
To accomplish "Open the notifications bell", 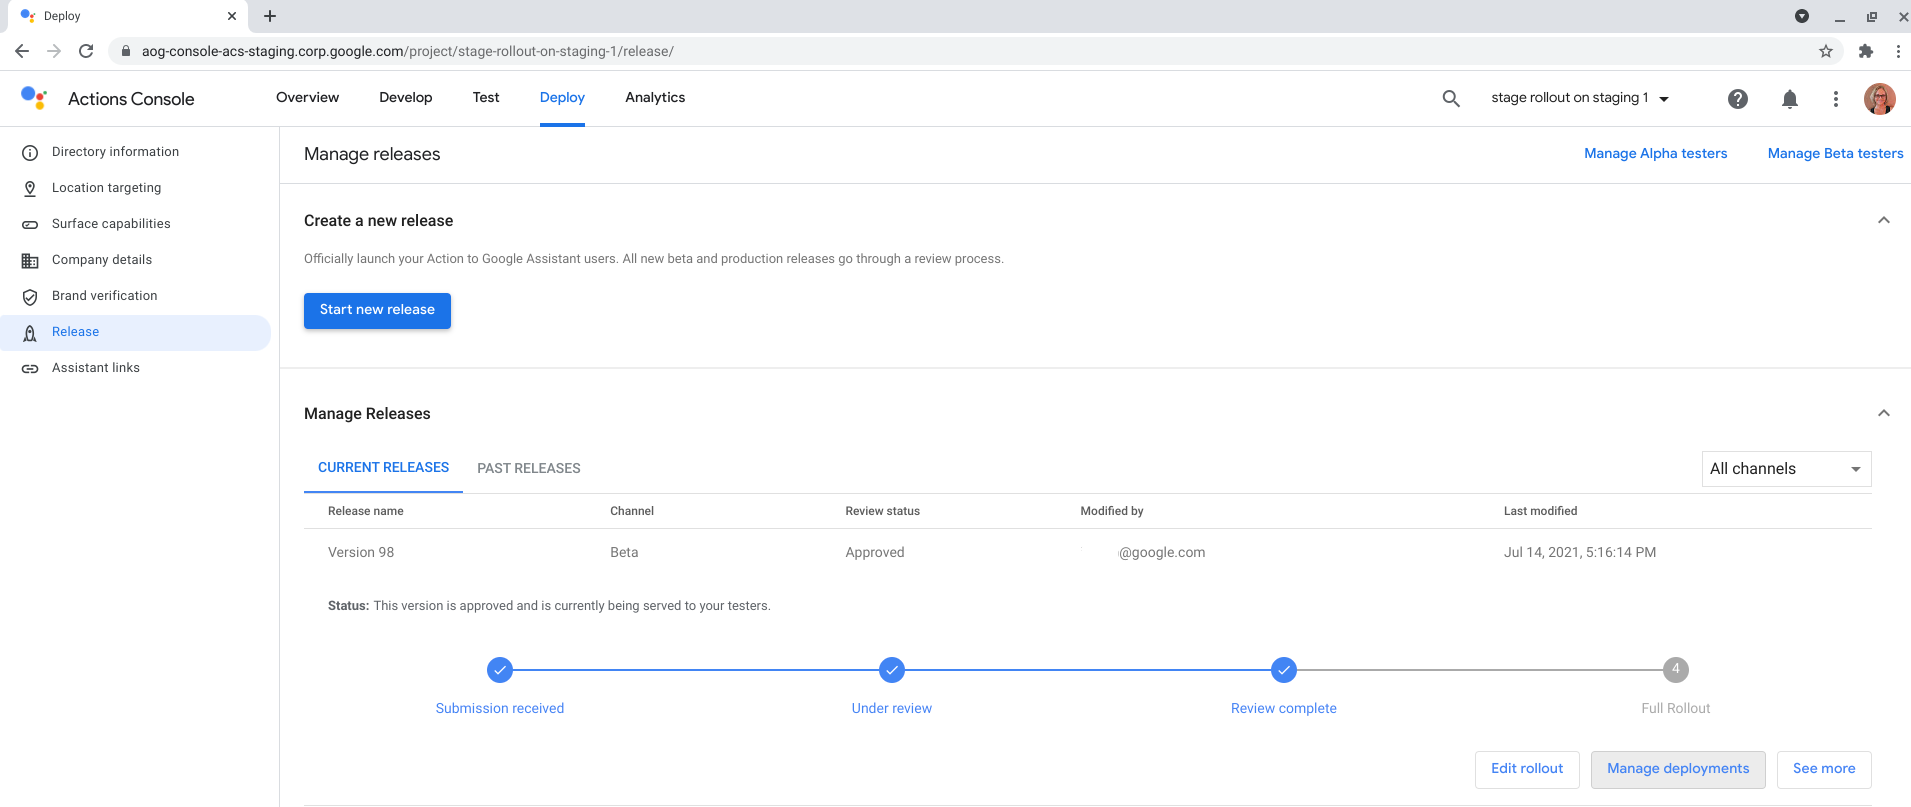I will [1789, 98].
